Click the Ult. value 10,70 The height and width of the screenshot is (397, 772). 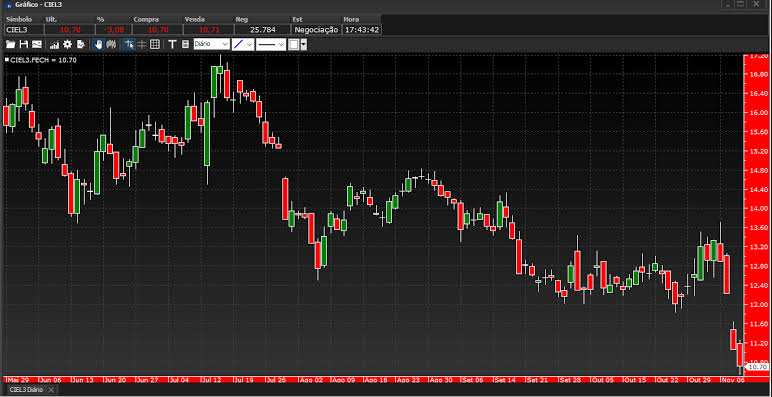69,30
